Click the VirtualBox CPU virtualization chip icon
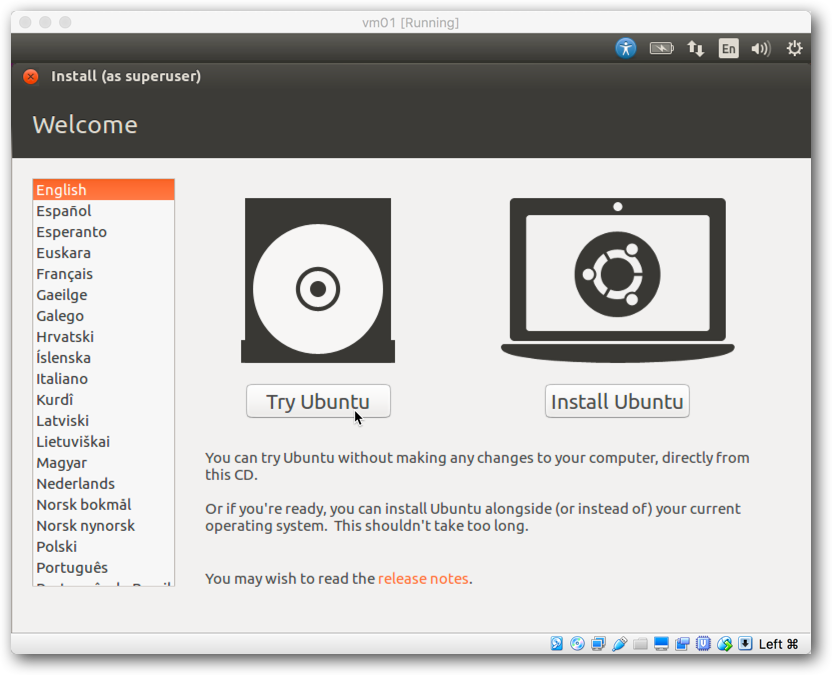832x675 pixels. tap(703, 644)
